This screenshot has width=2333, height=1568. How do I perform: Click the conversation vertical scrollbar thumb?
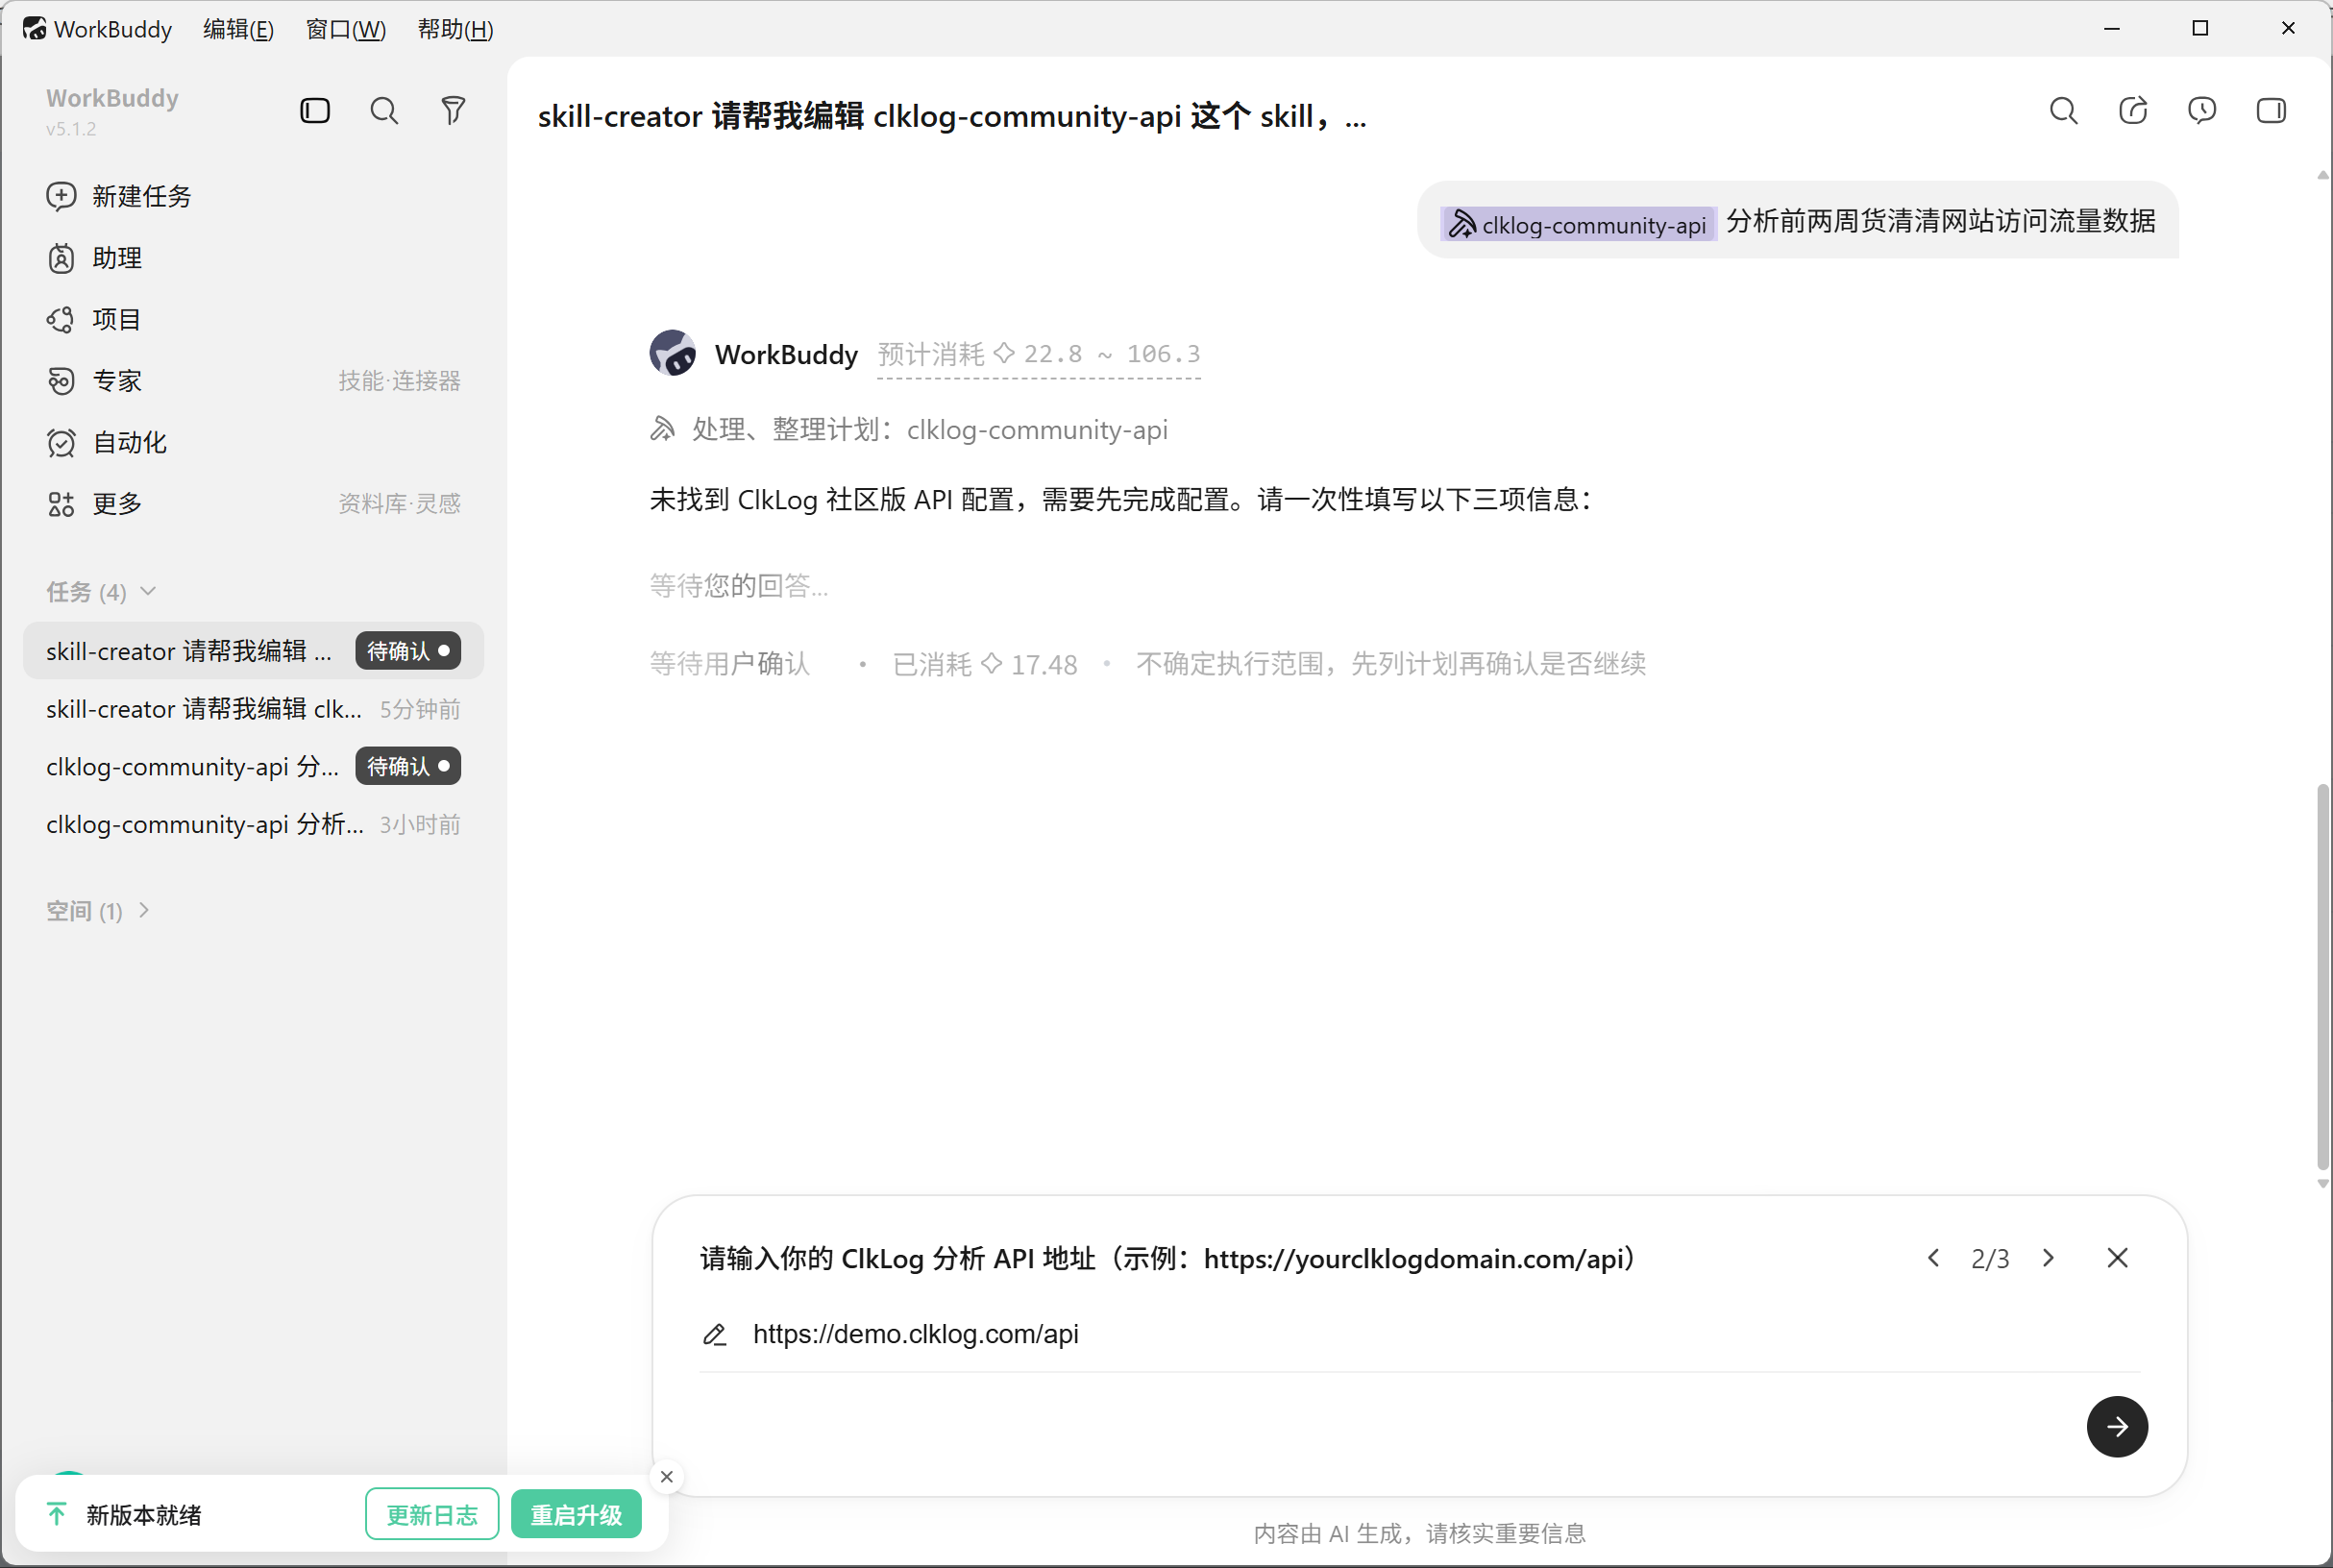coord(2321,976)
